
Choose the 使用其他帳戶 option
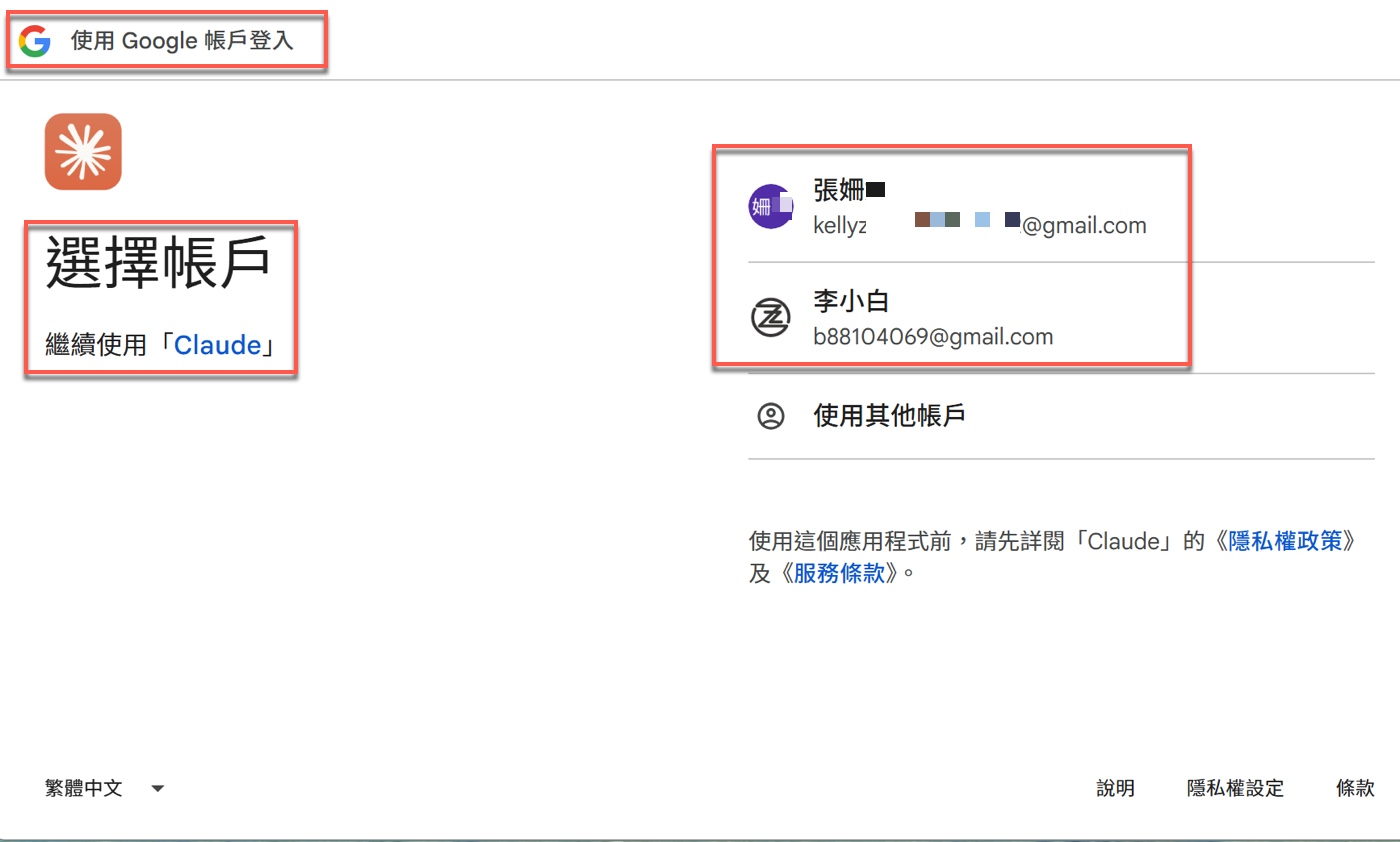[x=888, y=416]
